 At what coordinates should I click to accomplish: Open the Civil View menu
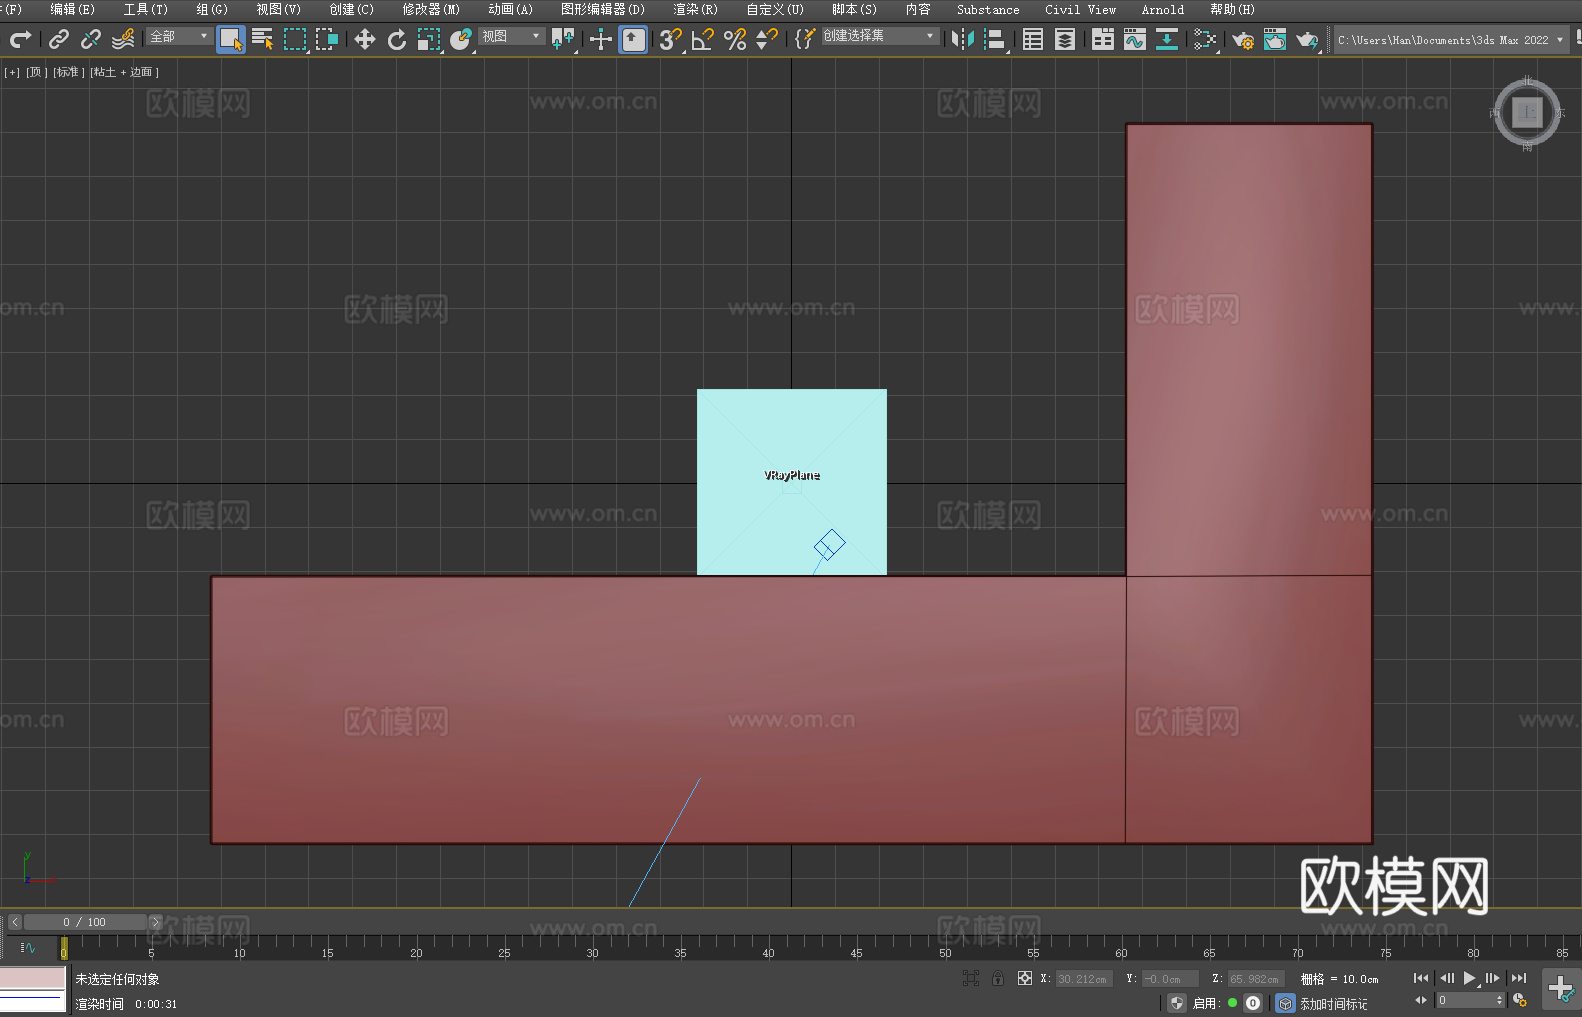point(1081,9)
